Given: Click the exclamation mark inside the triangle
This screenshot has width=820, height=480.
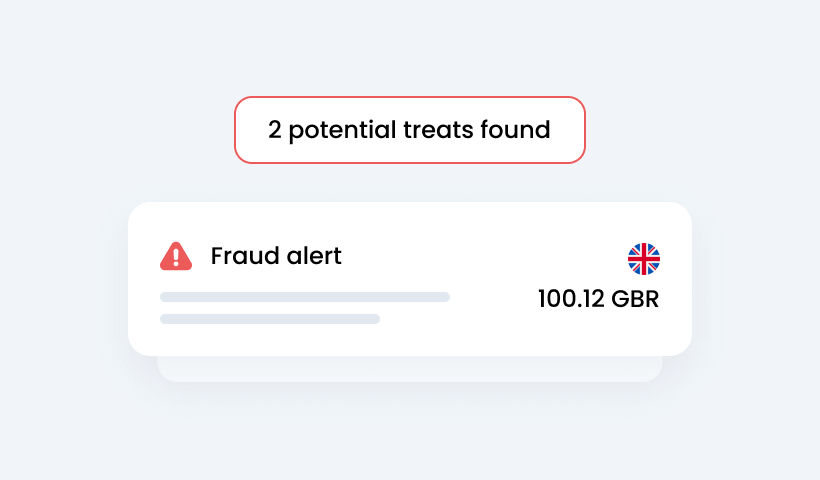Looking at the screenshot, I should click(176, 258).
